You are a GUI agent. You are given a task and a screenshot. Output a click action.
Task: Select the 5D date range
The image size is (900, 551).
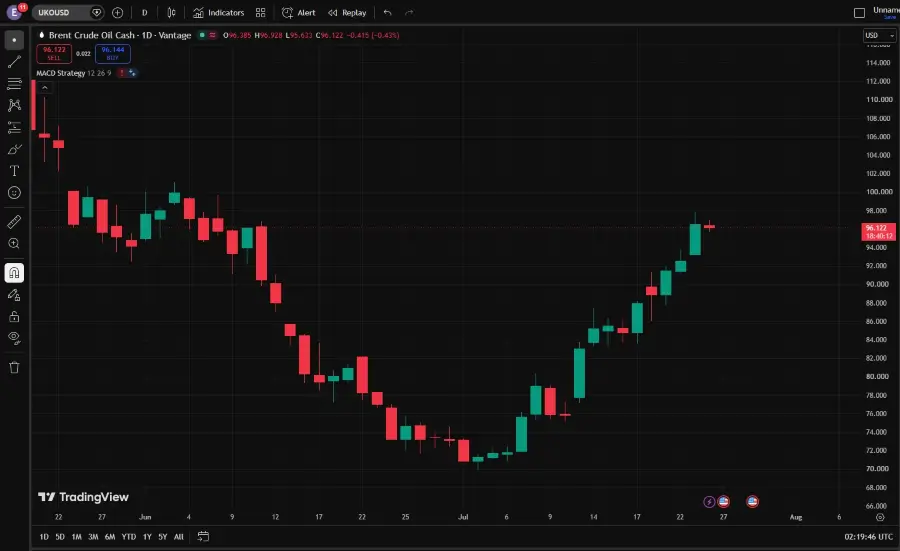(60, 537)
